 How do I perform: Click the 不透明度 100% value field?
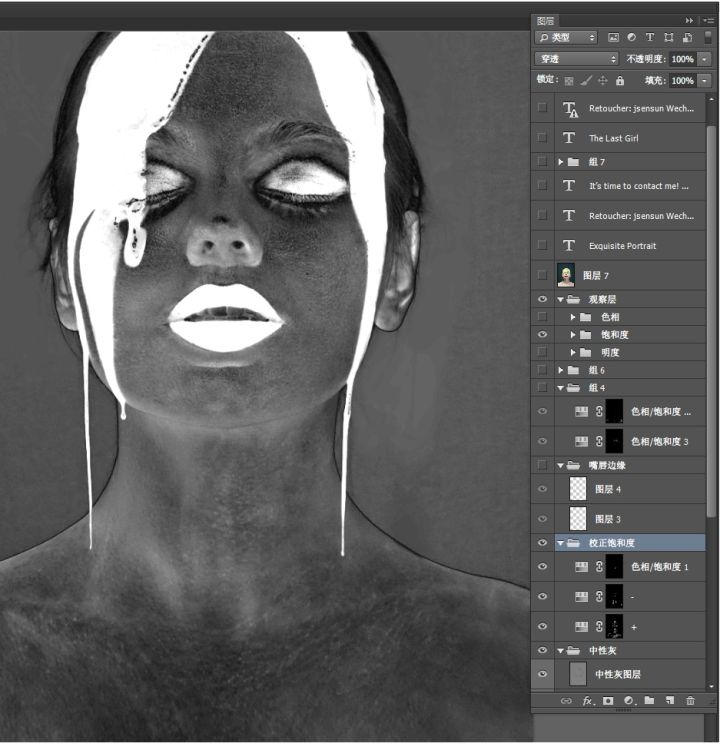683,59
